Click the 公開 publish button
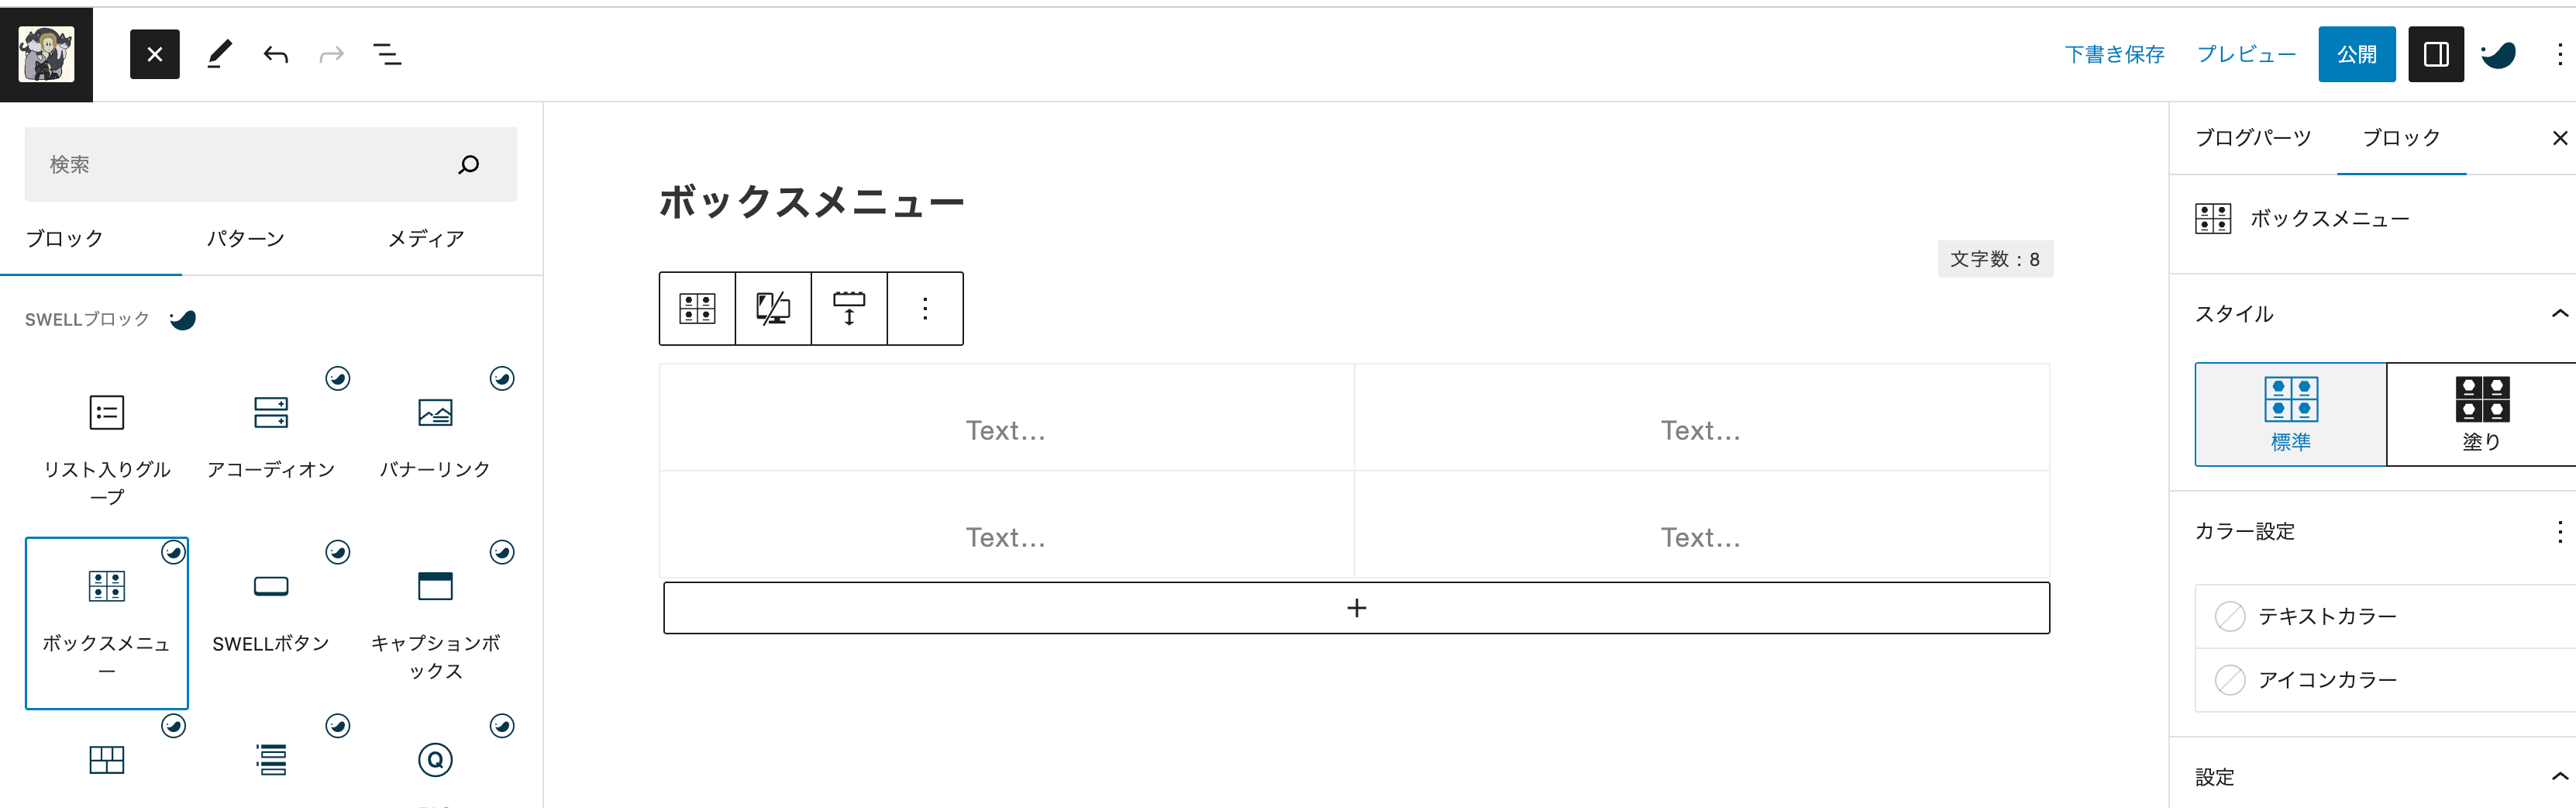 pos(2357,54)
